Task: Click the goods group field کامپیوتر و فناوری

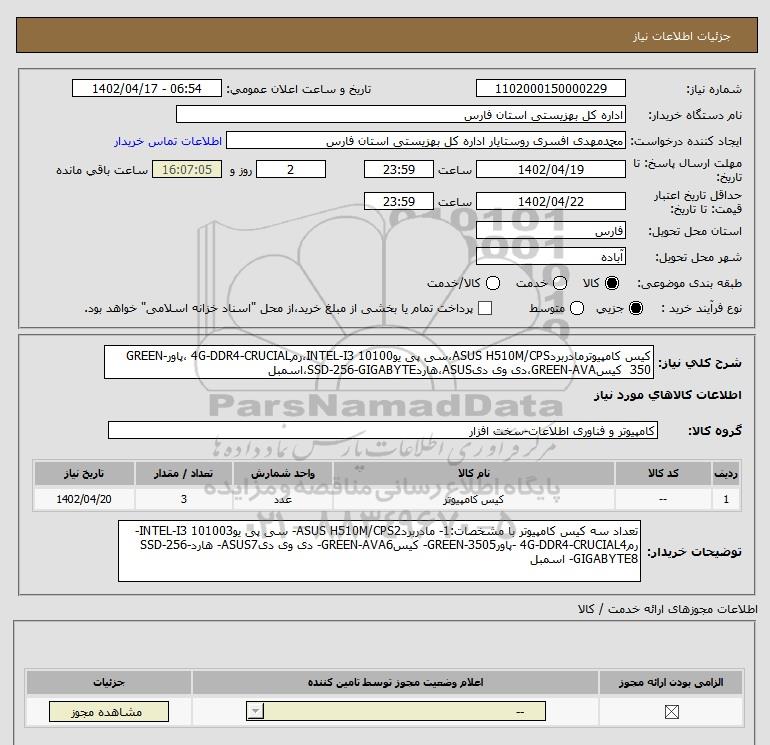Action: click(383, 430)
